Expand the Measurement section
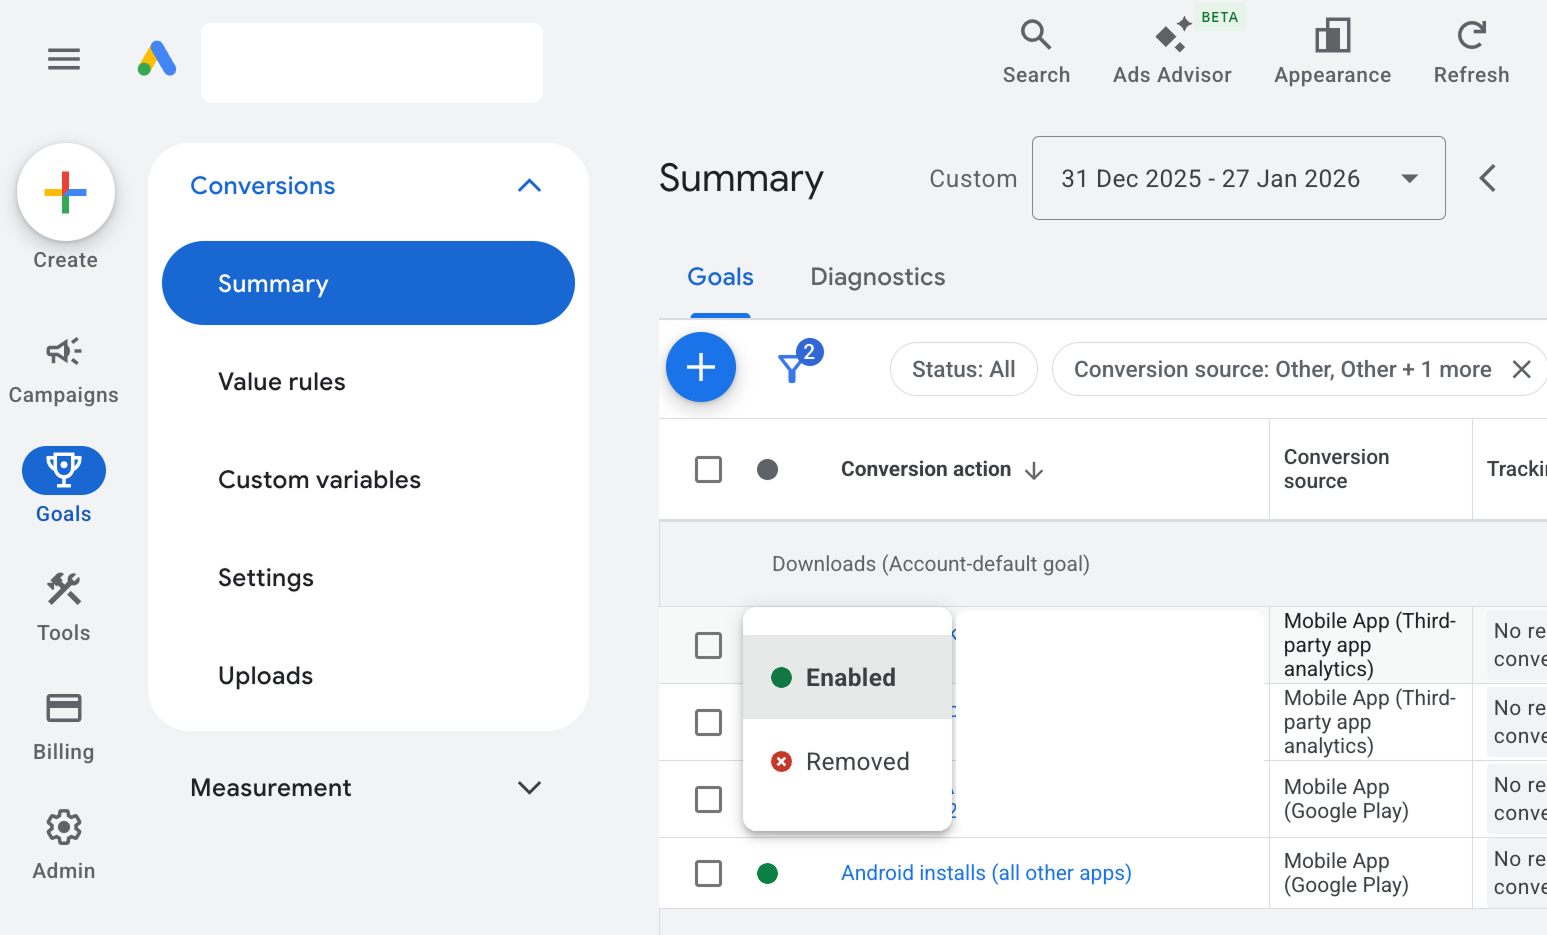The height and width of the screenshot is (935, 1547). pyautogui.click(x=529, y=787)
